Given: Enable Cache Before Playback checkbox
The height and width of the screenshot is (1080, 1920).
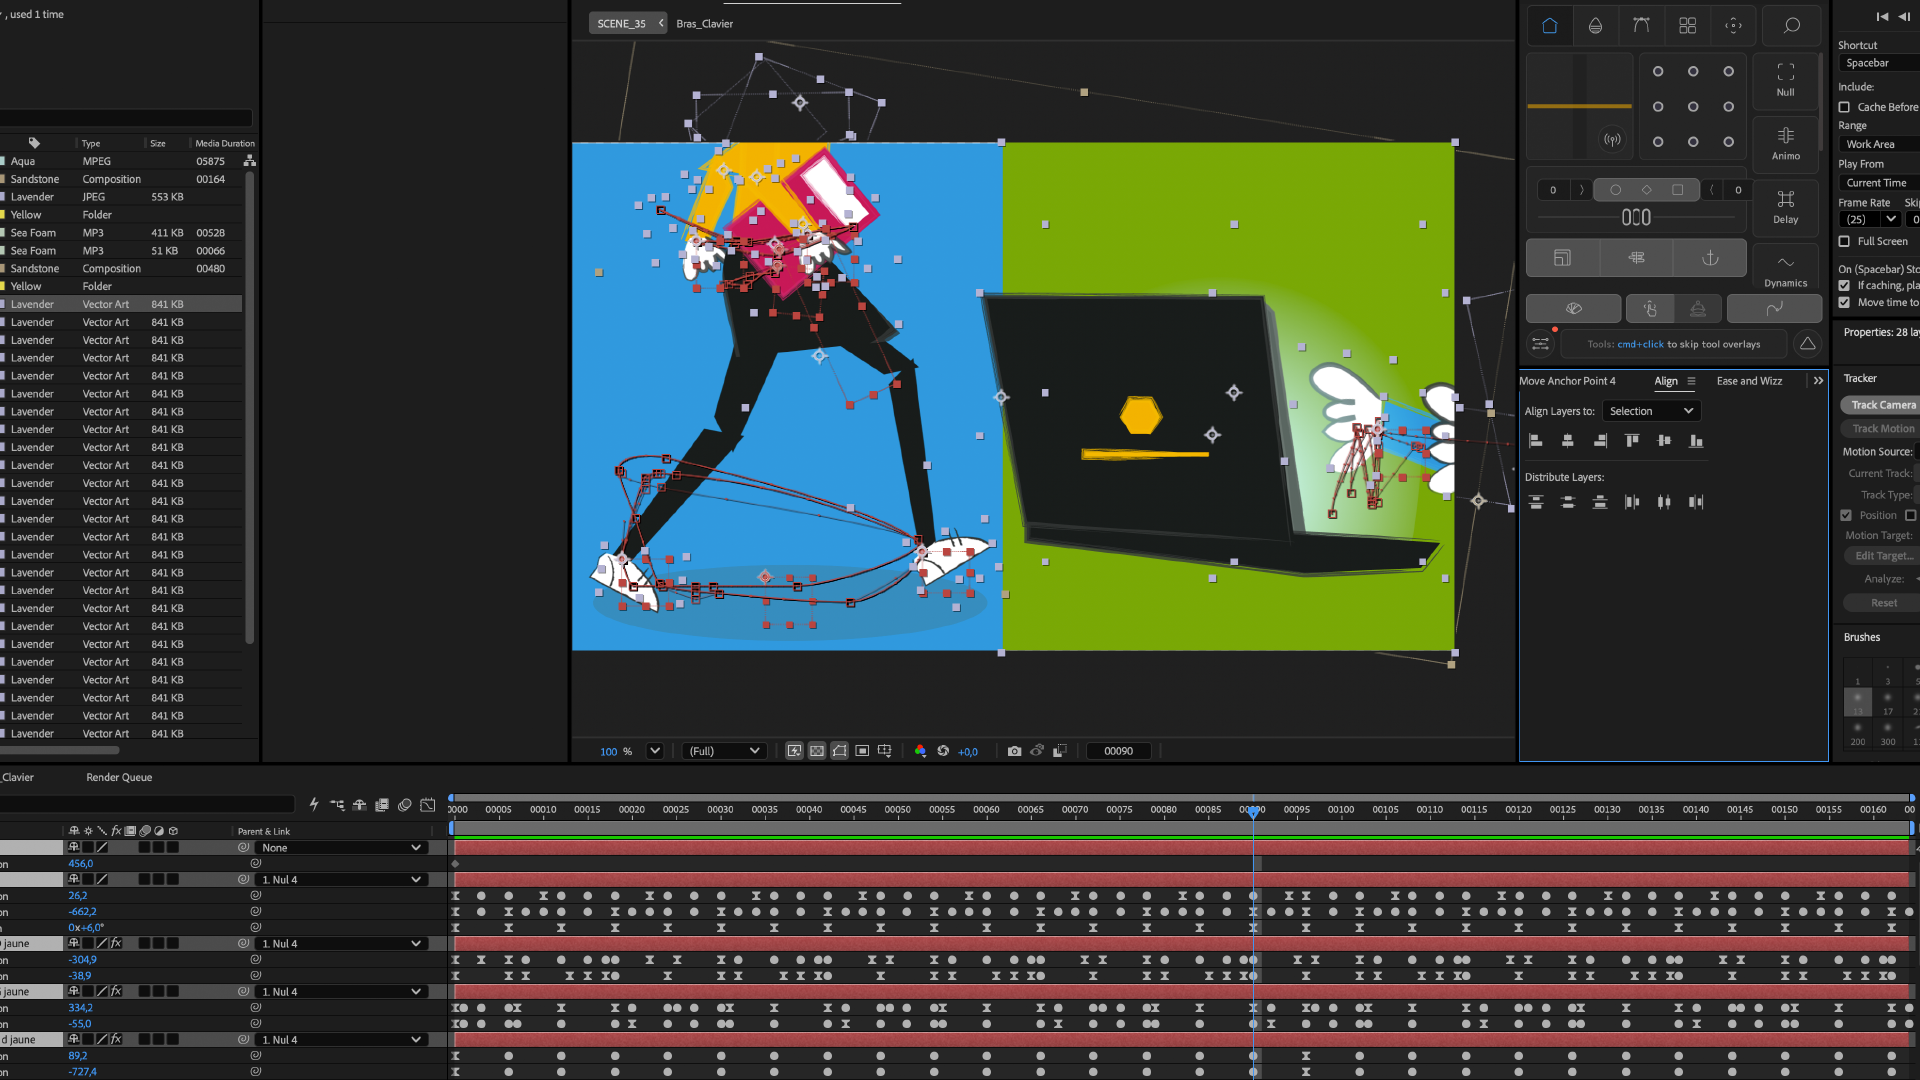Looking at the screenshot, I should pyautogui.click(x=1844, y=107).
